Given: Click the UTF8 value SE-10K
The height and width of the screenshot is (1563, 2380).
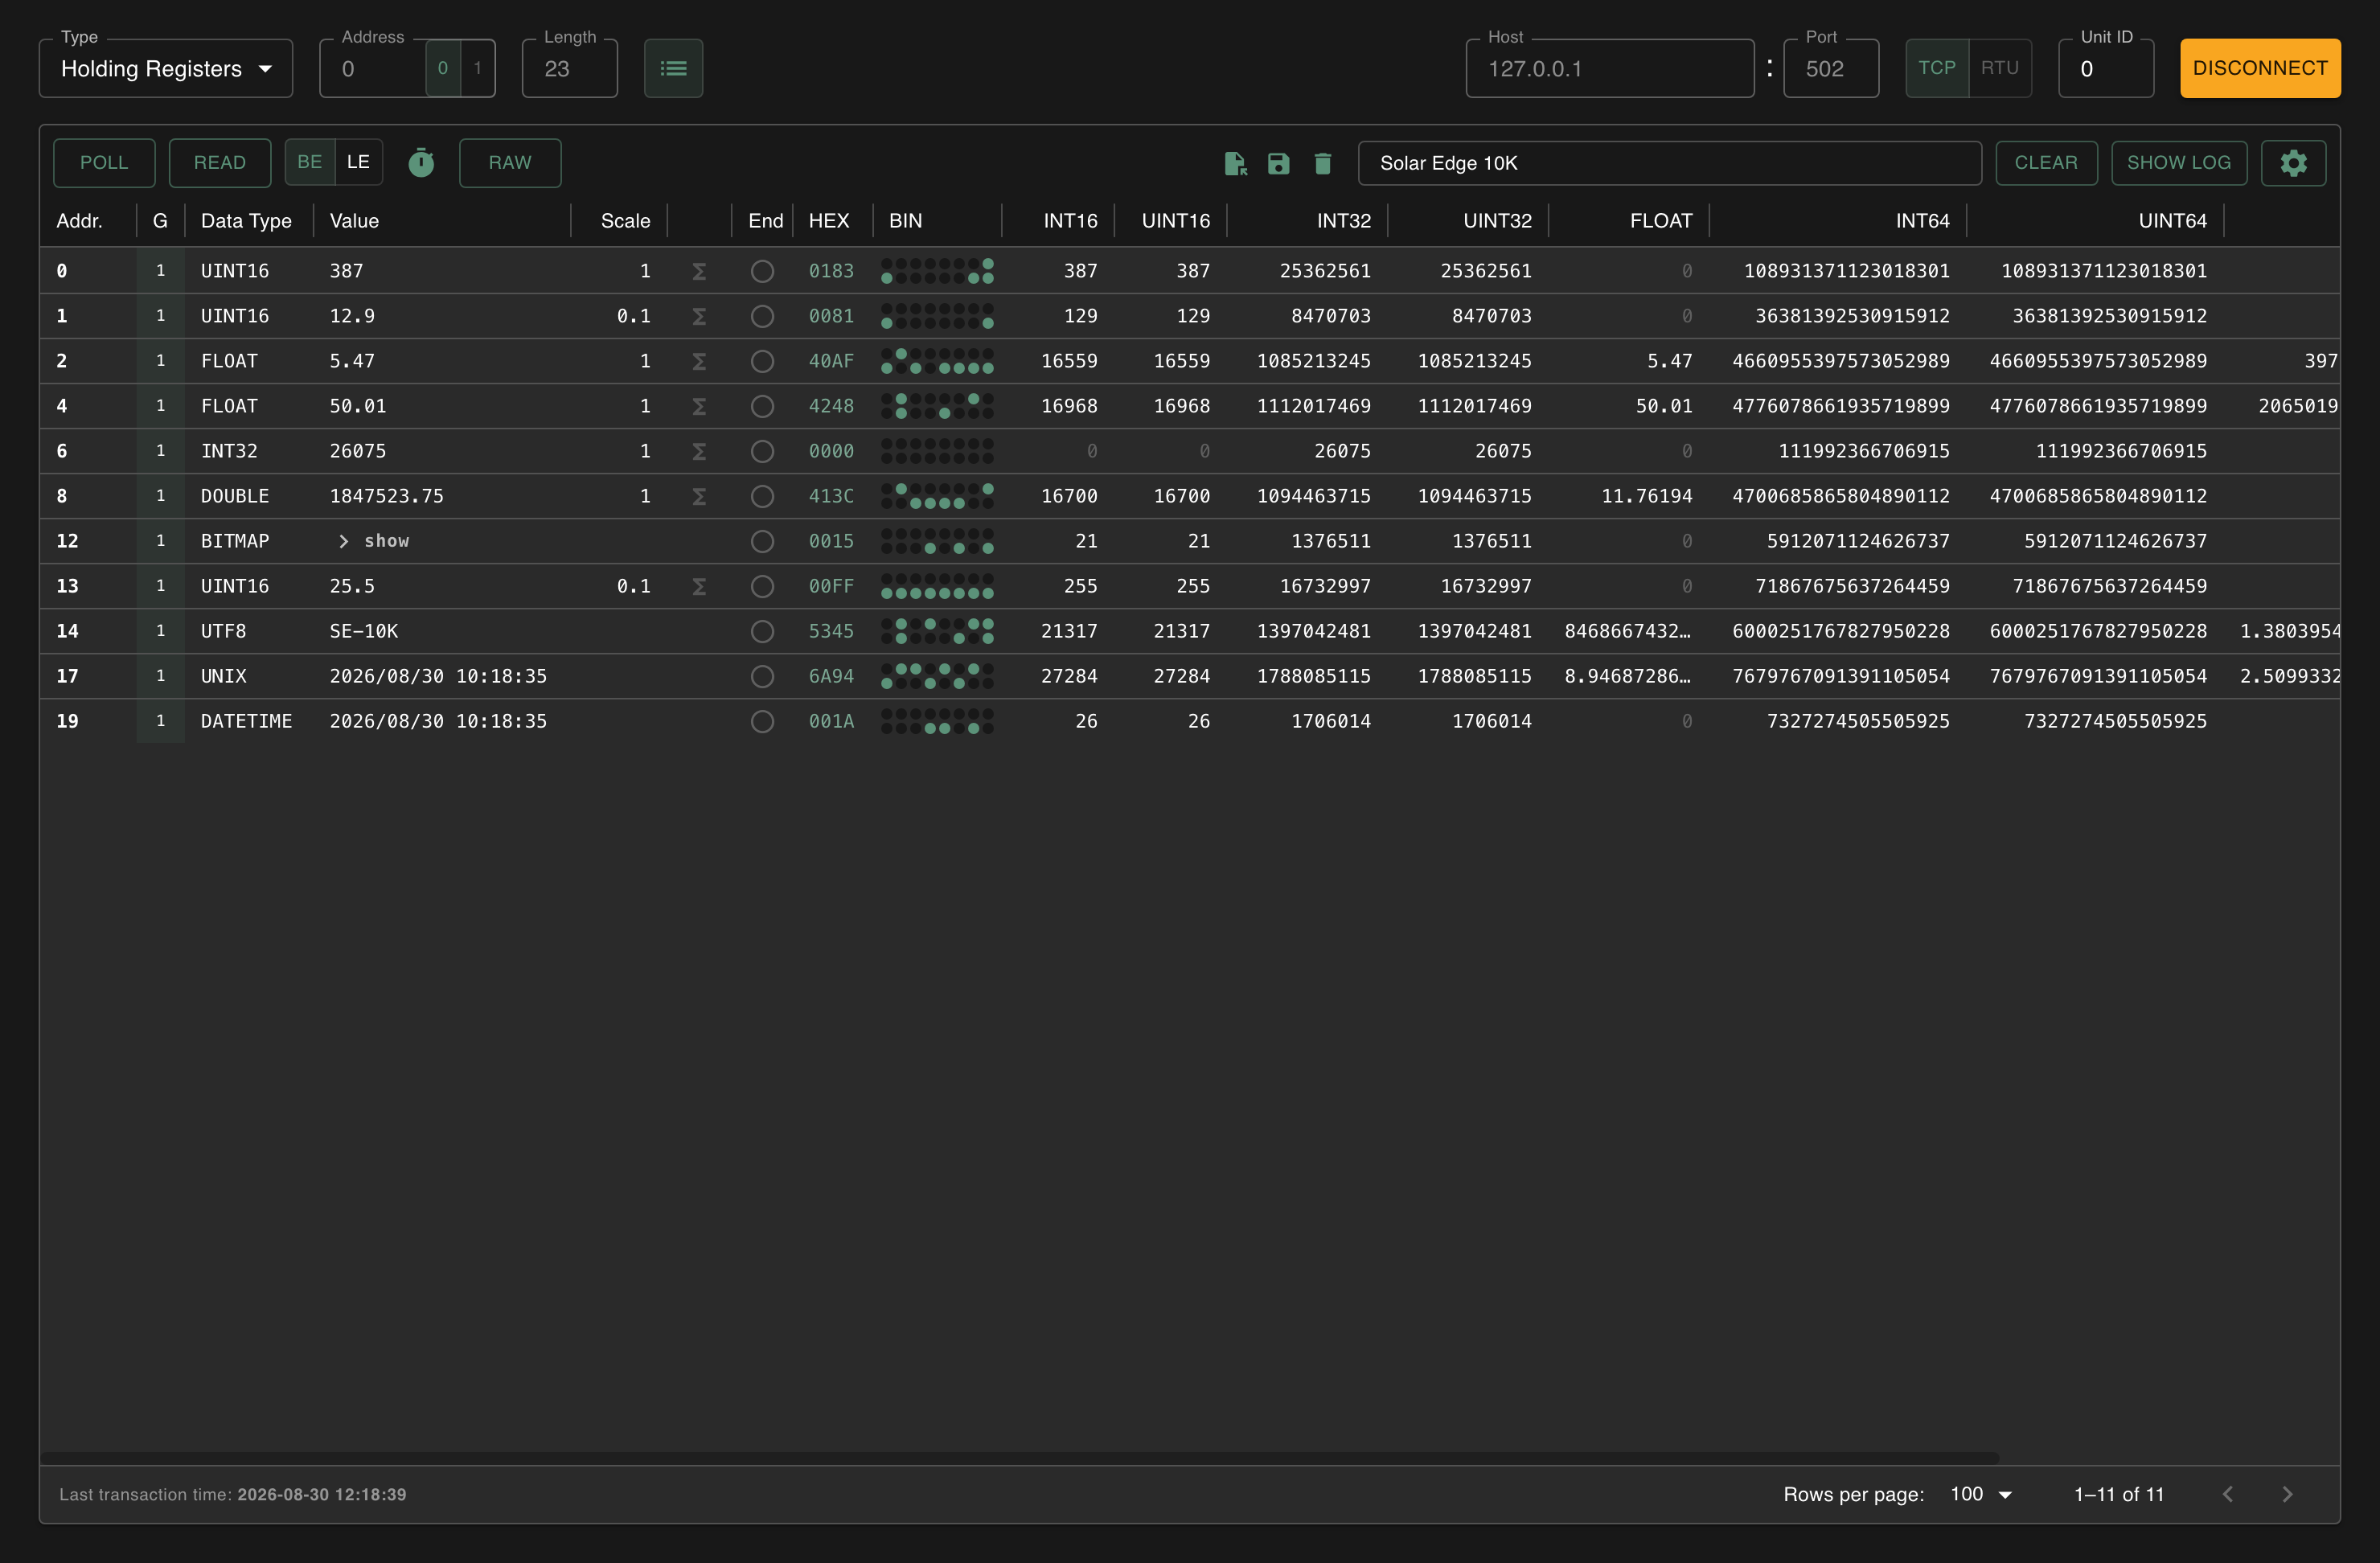Looking at the screenshot, I should point(364,631).
